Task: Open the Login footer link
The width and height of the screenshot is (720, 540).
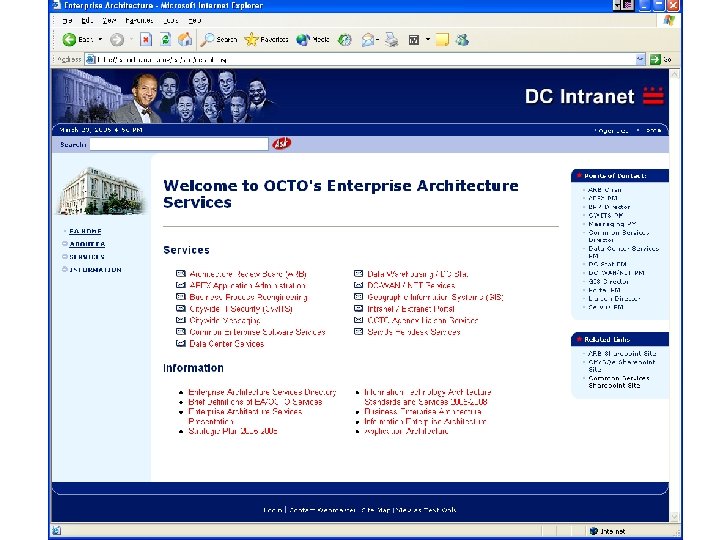Action: [272, 510]
